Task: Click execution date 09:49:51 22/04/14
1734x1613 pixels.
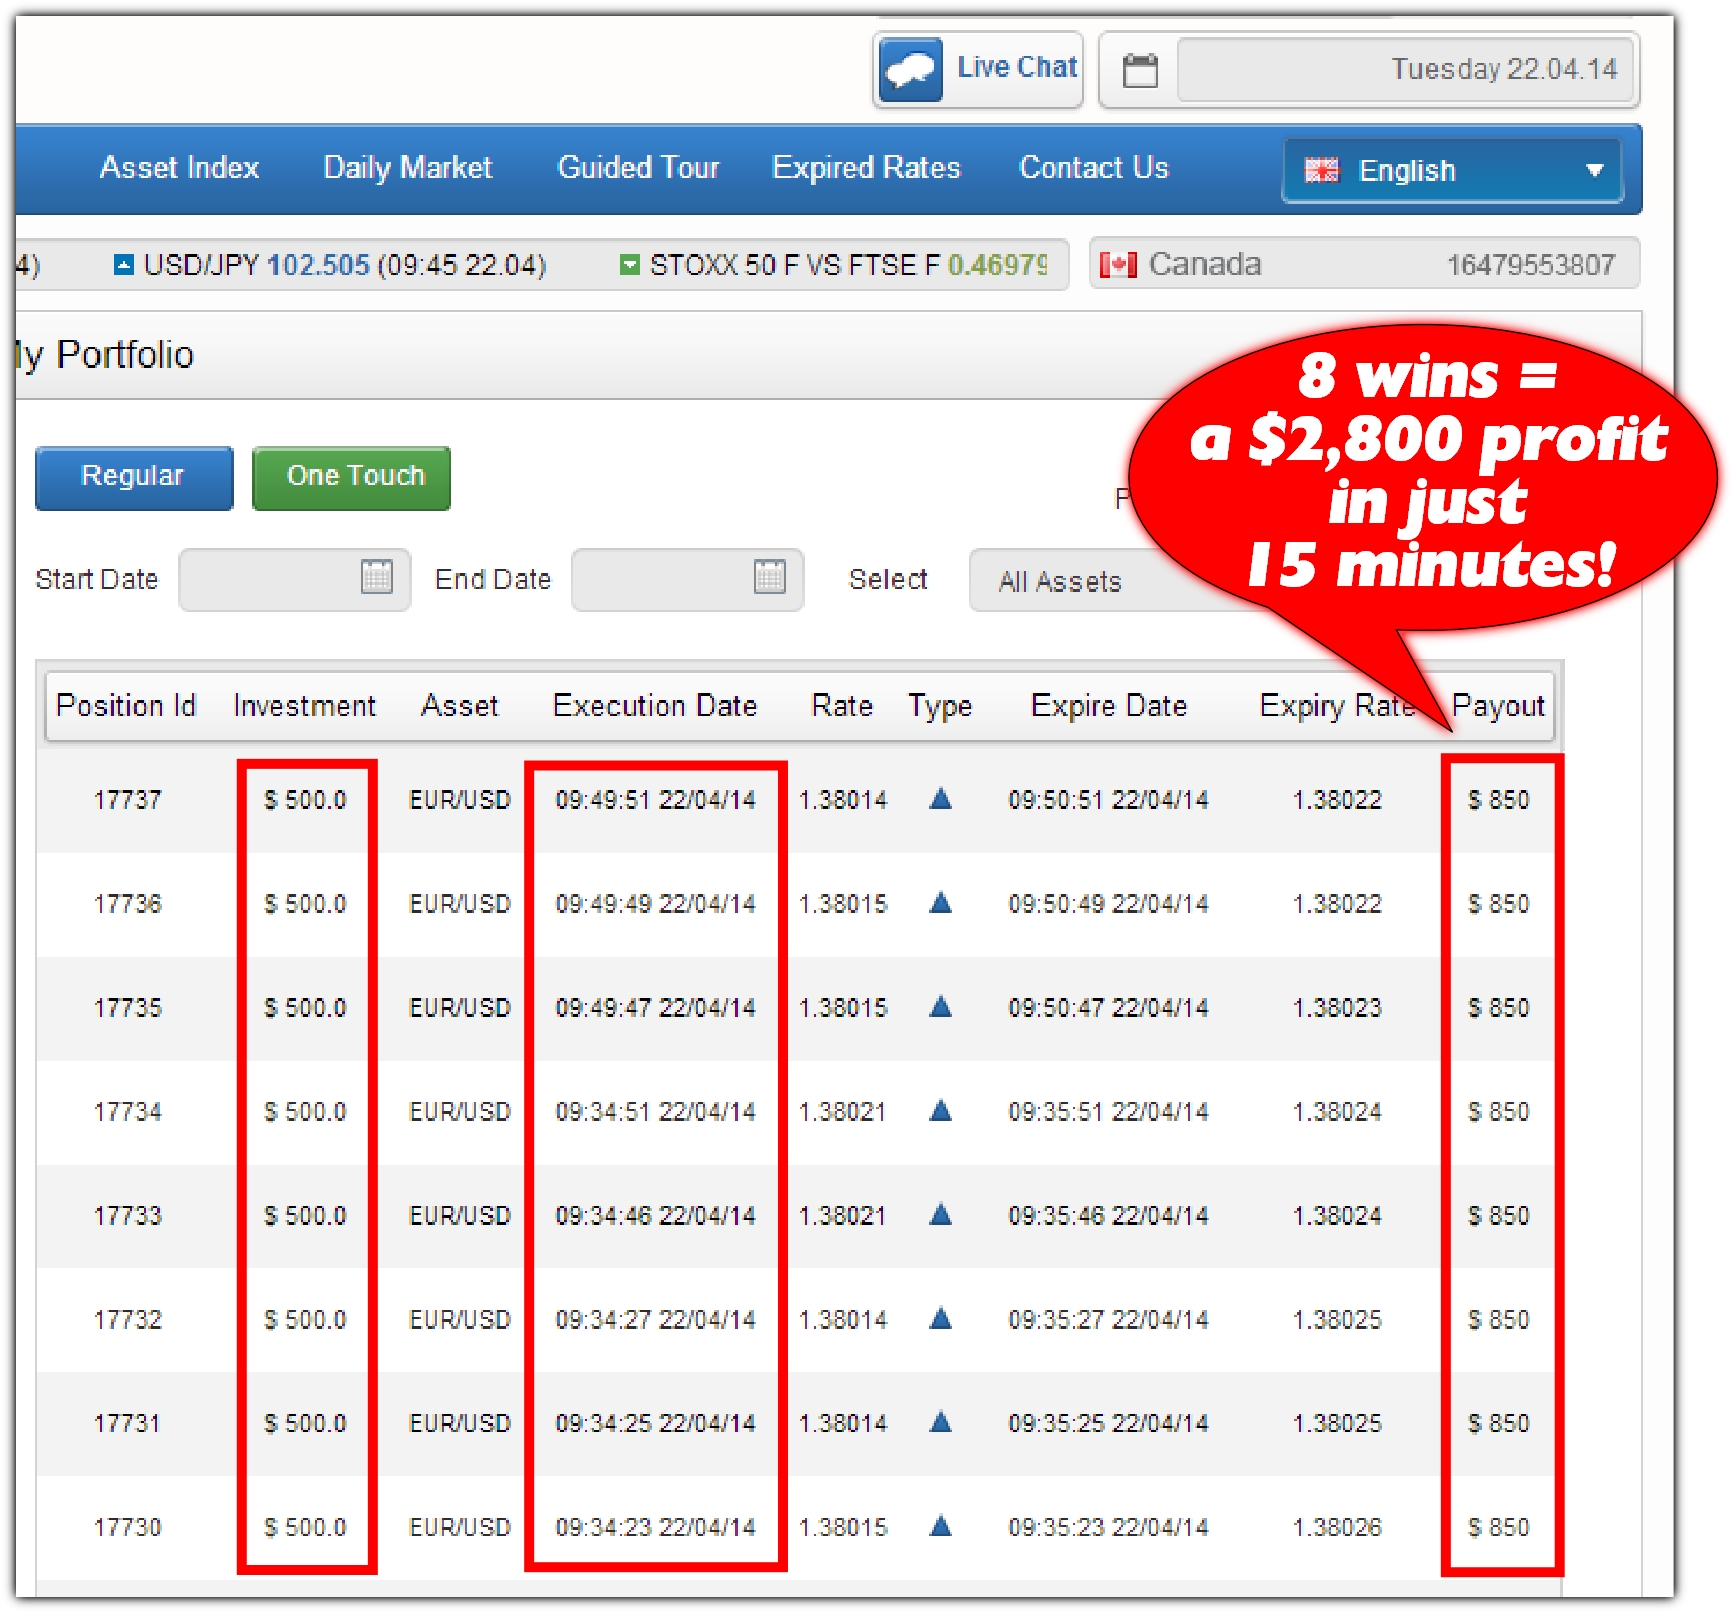Action: [655, 800]
